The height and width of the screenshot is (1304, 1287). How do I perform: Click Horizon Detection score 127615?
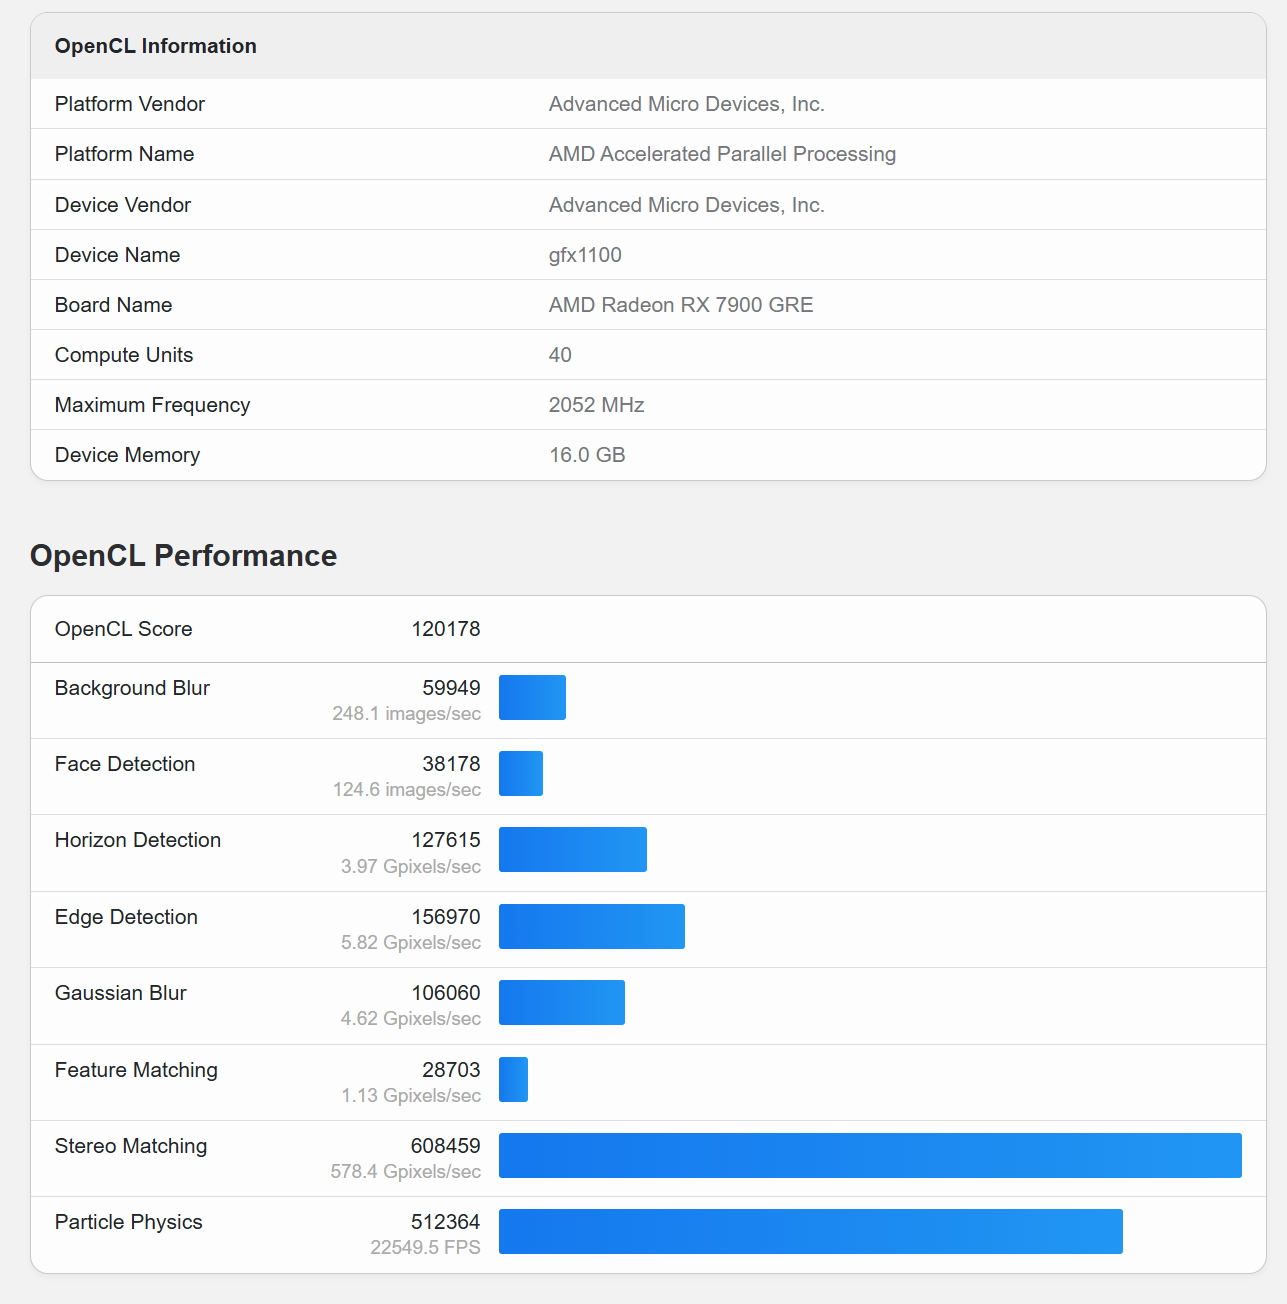(446, 840)
